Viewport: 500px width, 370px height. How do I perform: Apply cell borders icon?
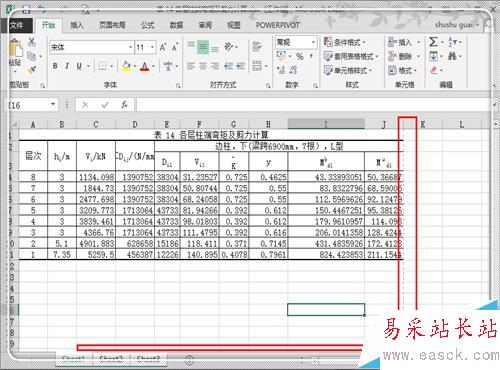coord(102,66)
